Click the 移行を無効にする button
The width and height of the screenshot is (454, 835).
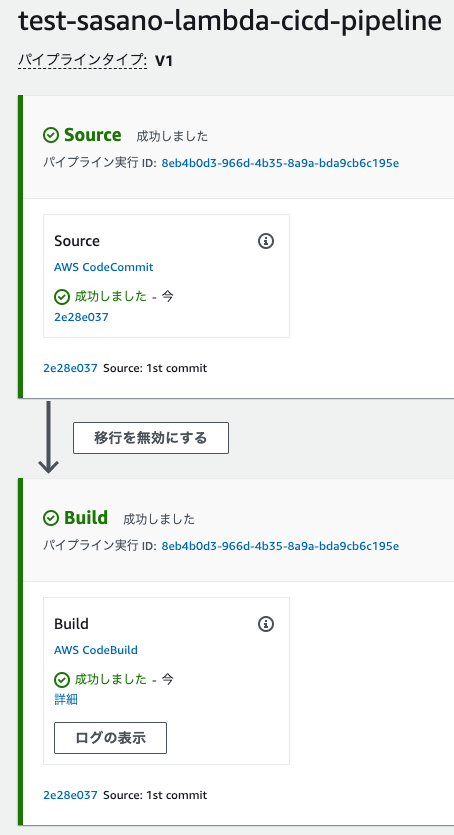point(151,438)
